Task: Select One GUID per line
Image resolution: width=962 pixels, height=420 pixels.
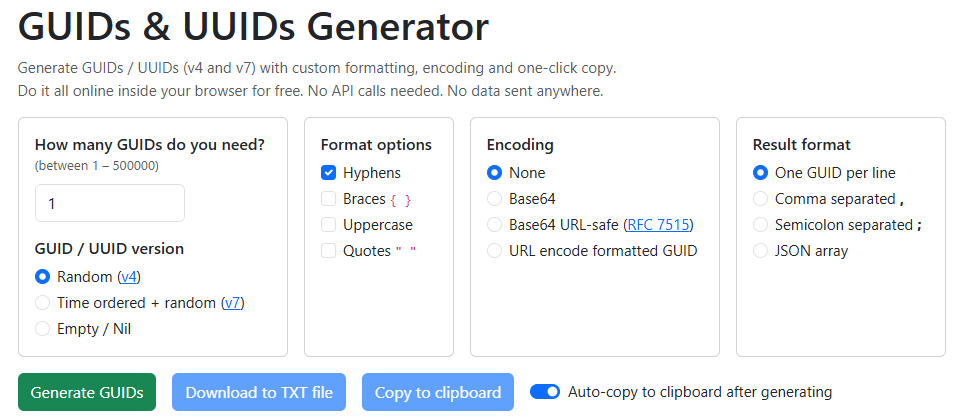Action: coord(760,173)
